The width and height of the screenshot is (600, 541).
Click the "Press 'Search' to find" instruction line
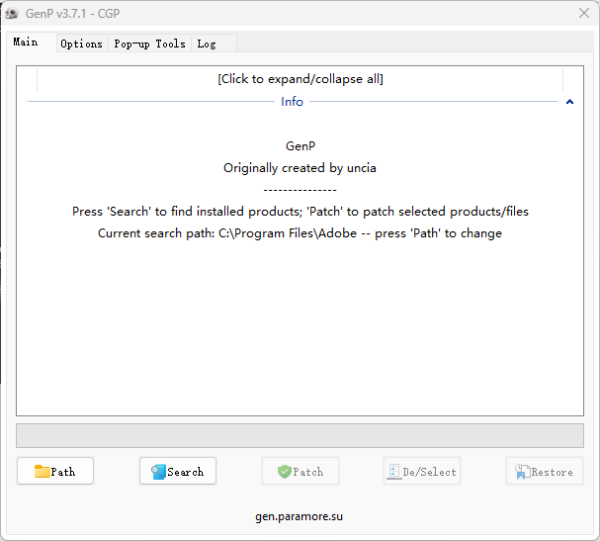300,212
